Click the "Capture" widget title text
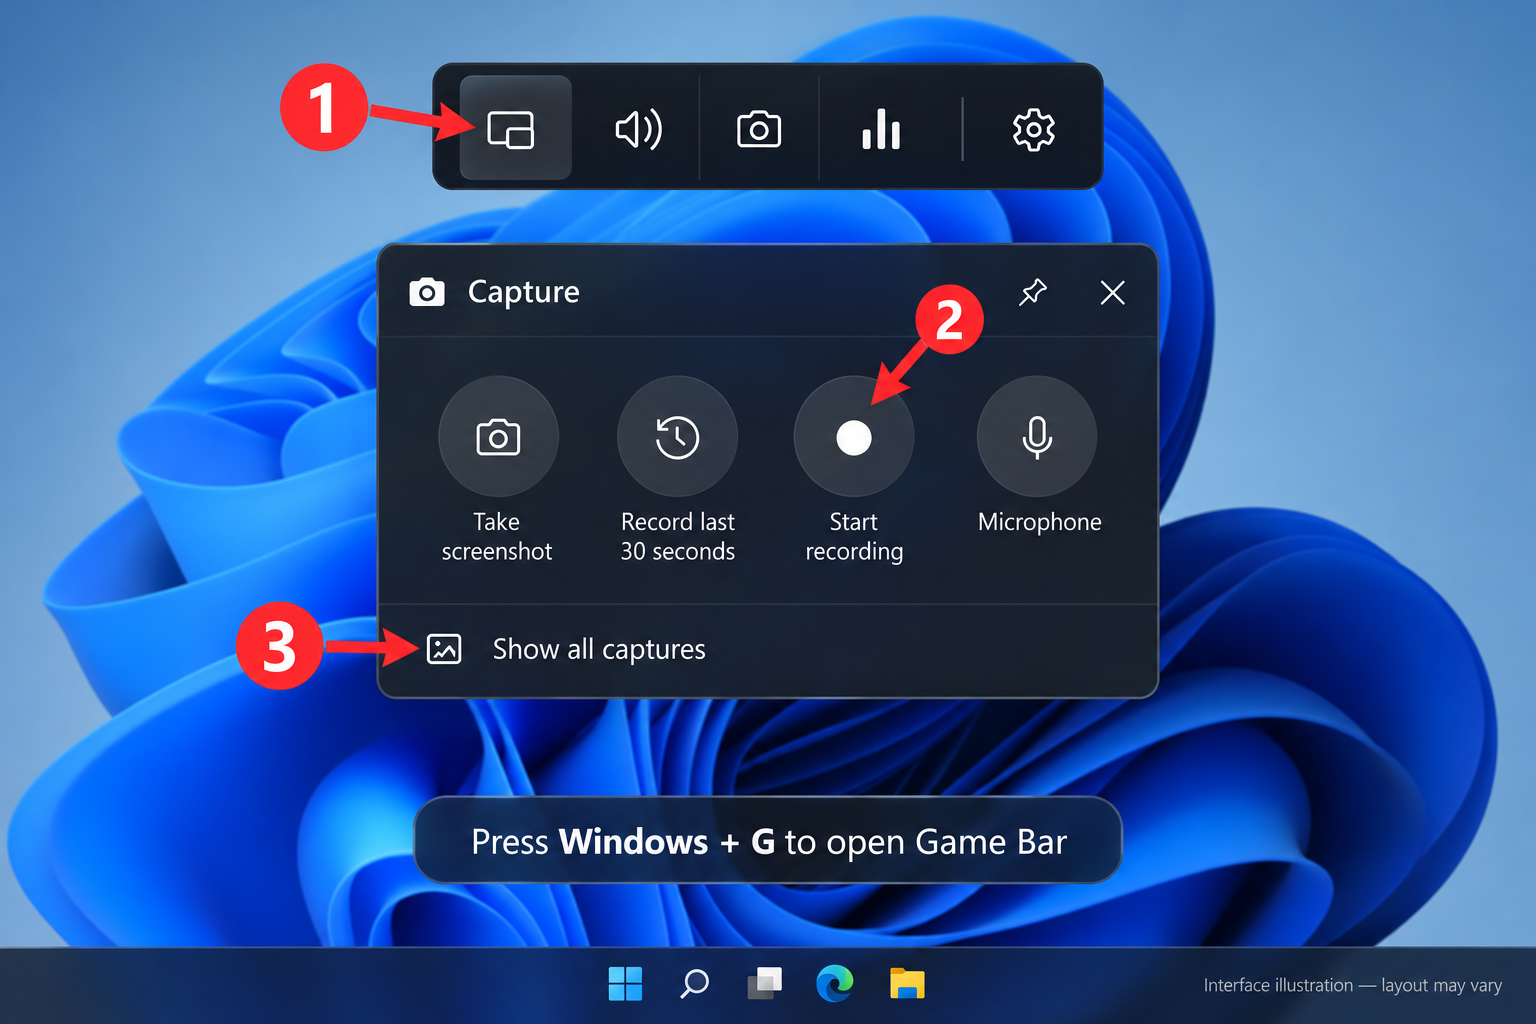Screen dimensions: 1536x1024 click(524, 292)
